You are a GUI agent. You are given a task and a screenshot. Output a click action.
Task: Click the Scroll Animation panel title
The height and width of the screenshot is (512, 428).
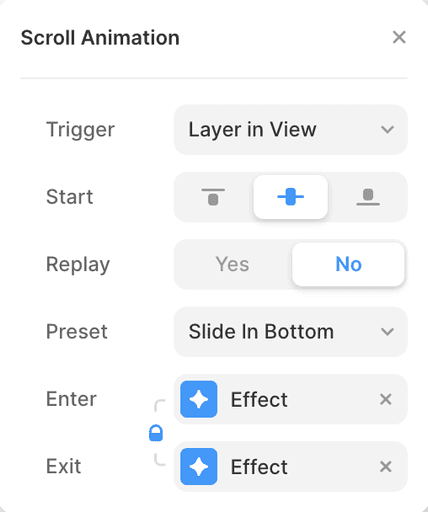coord(100,37)
